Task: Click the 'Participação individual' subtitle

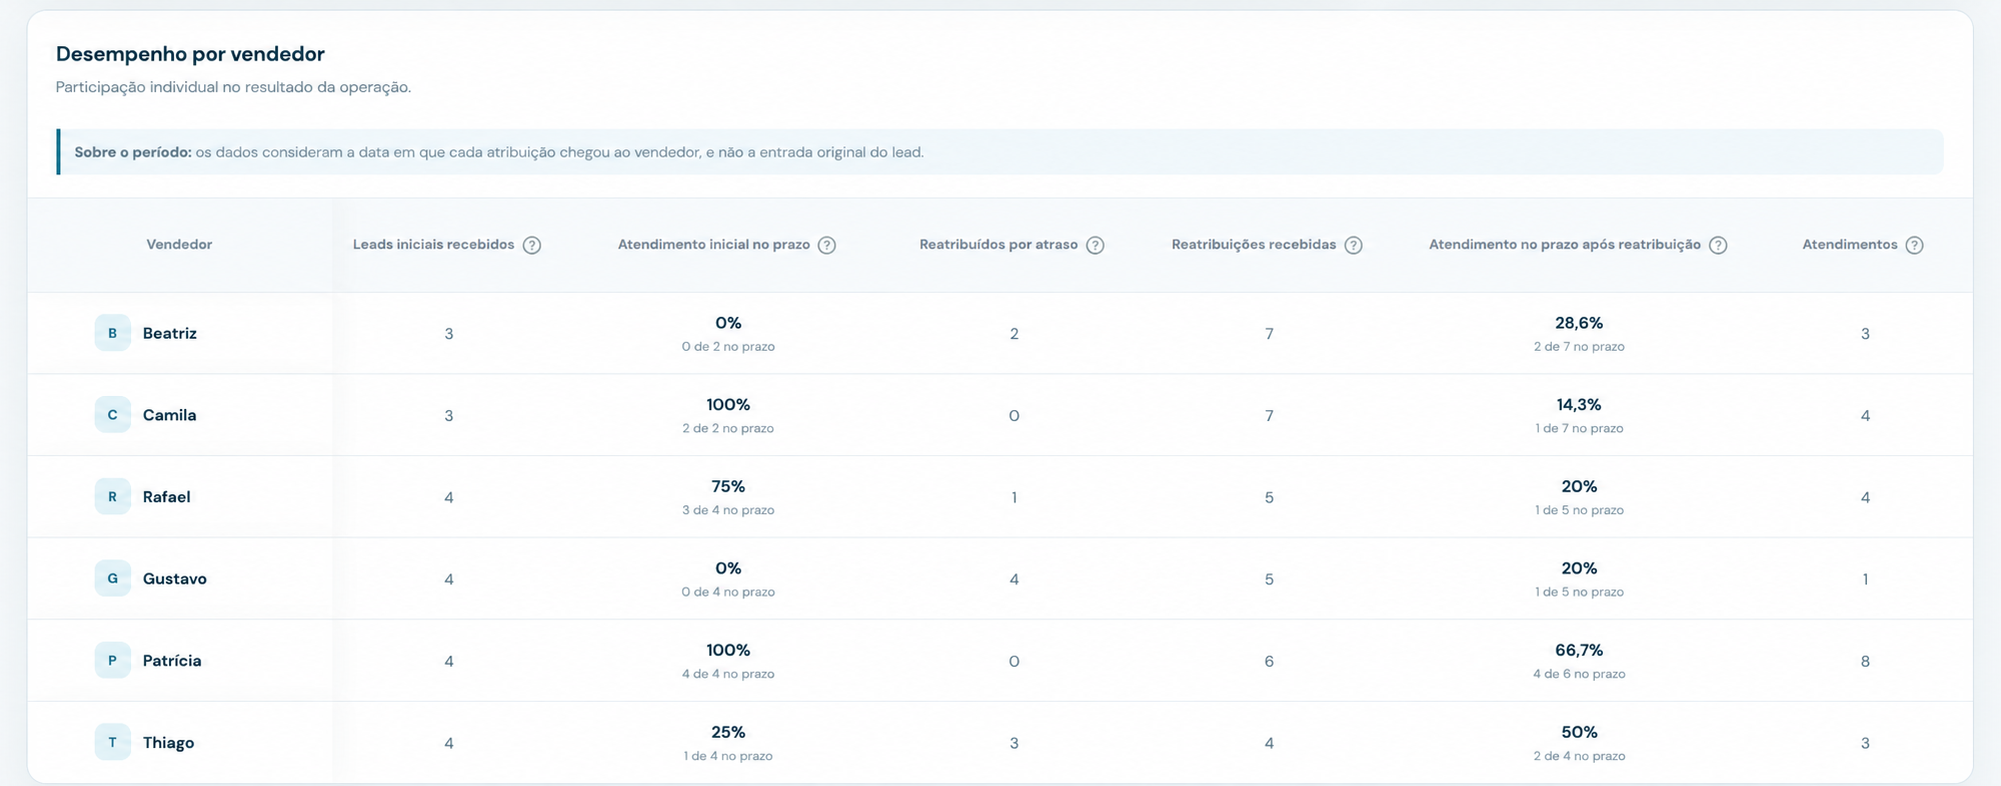Action: (x=233, y=87)
